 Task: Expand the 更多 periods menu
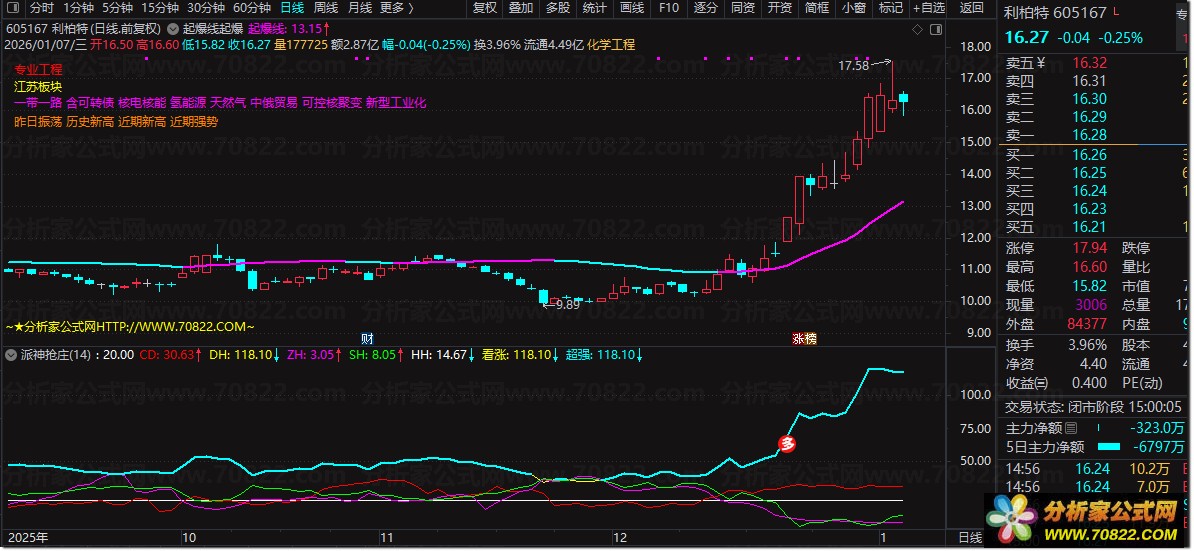pyautogui.click(x=397, y=8)
